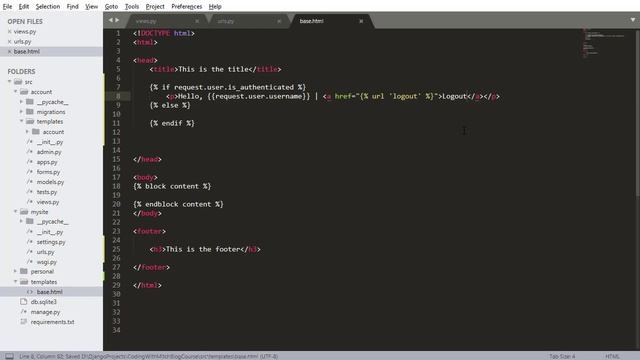Collapse the templates folder inside account
This screenshot has width=640, height=360.
pos(21,122)
